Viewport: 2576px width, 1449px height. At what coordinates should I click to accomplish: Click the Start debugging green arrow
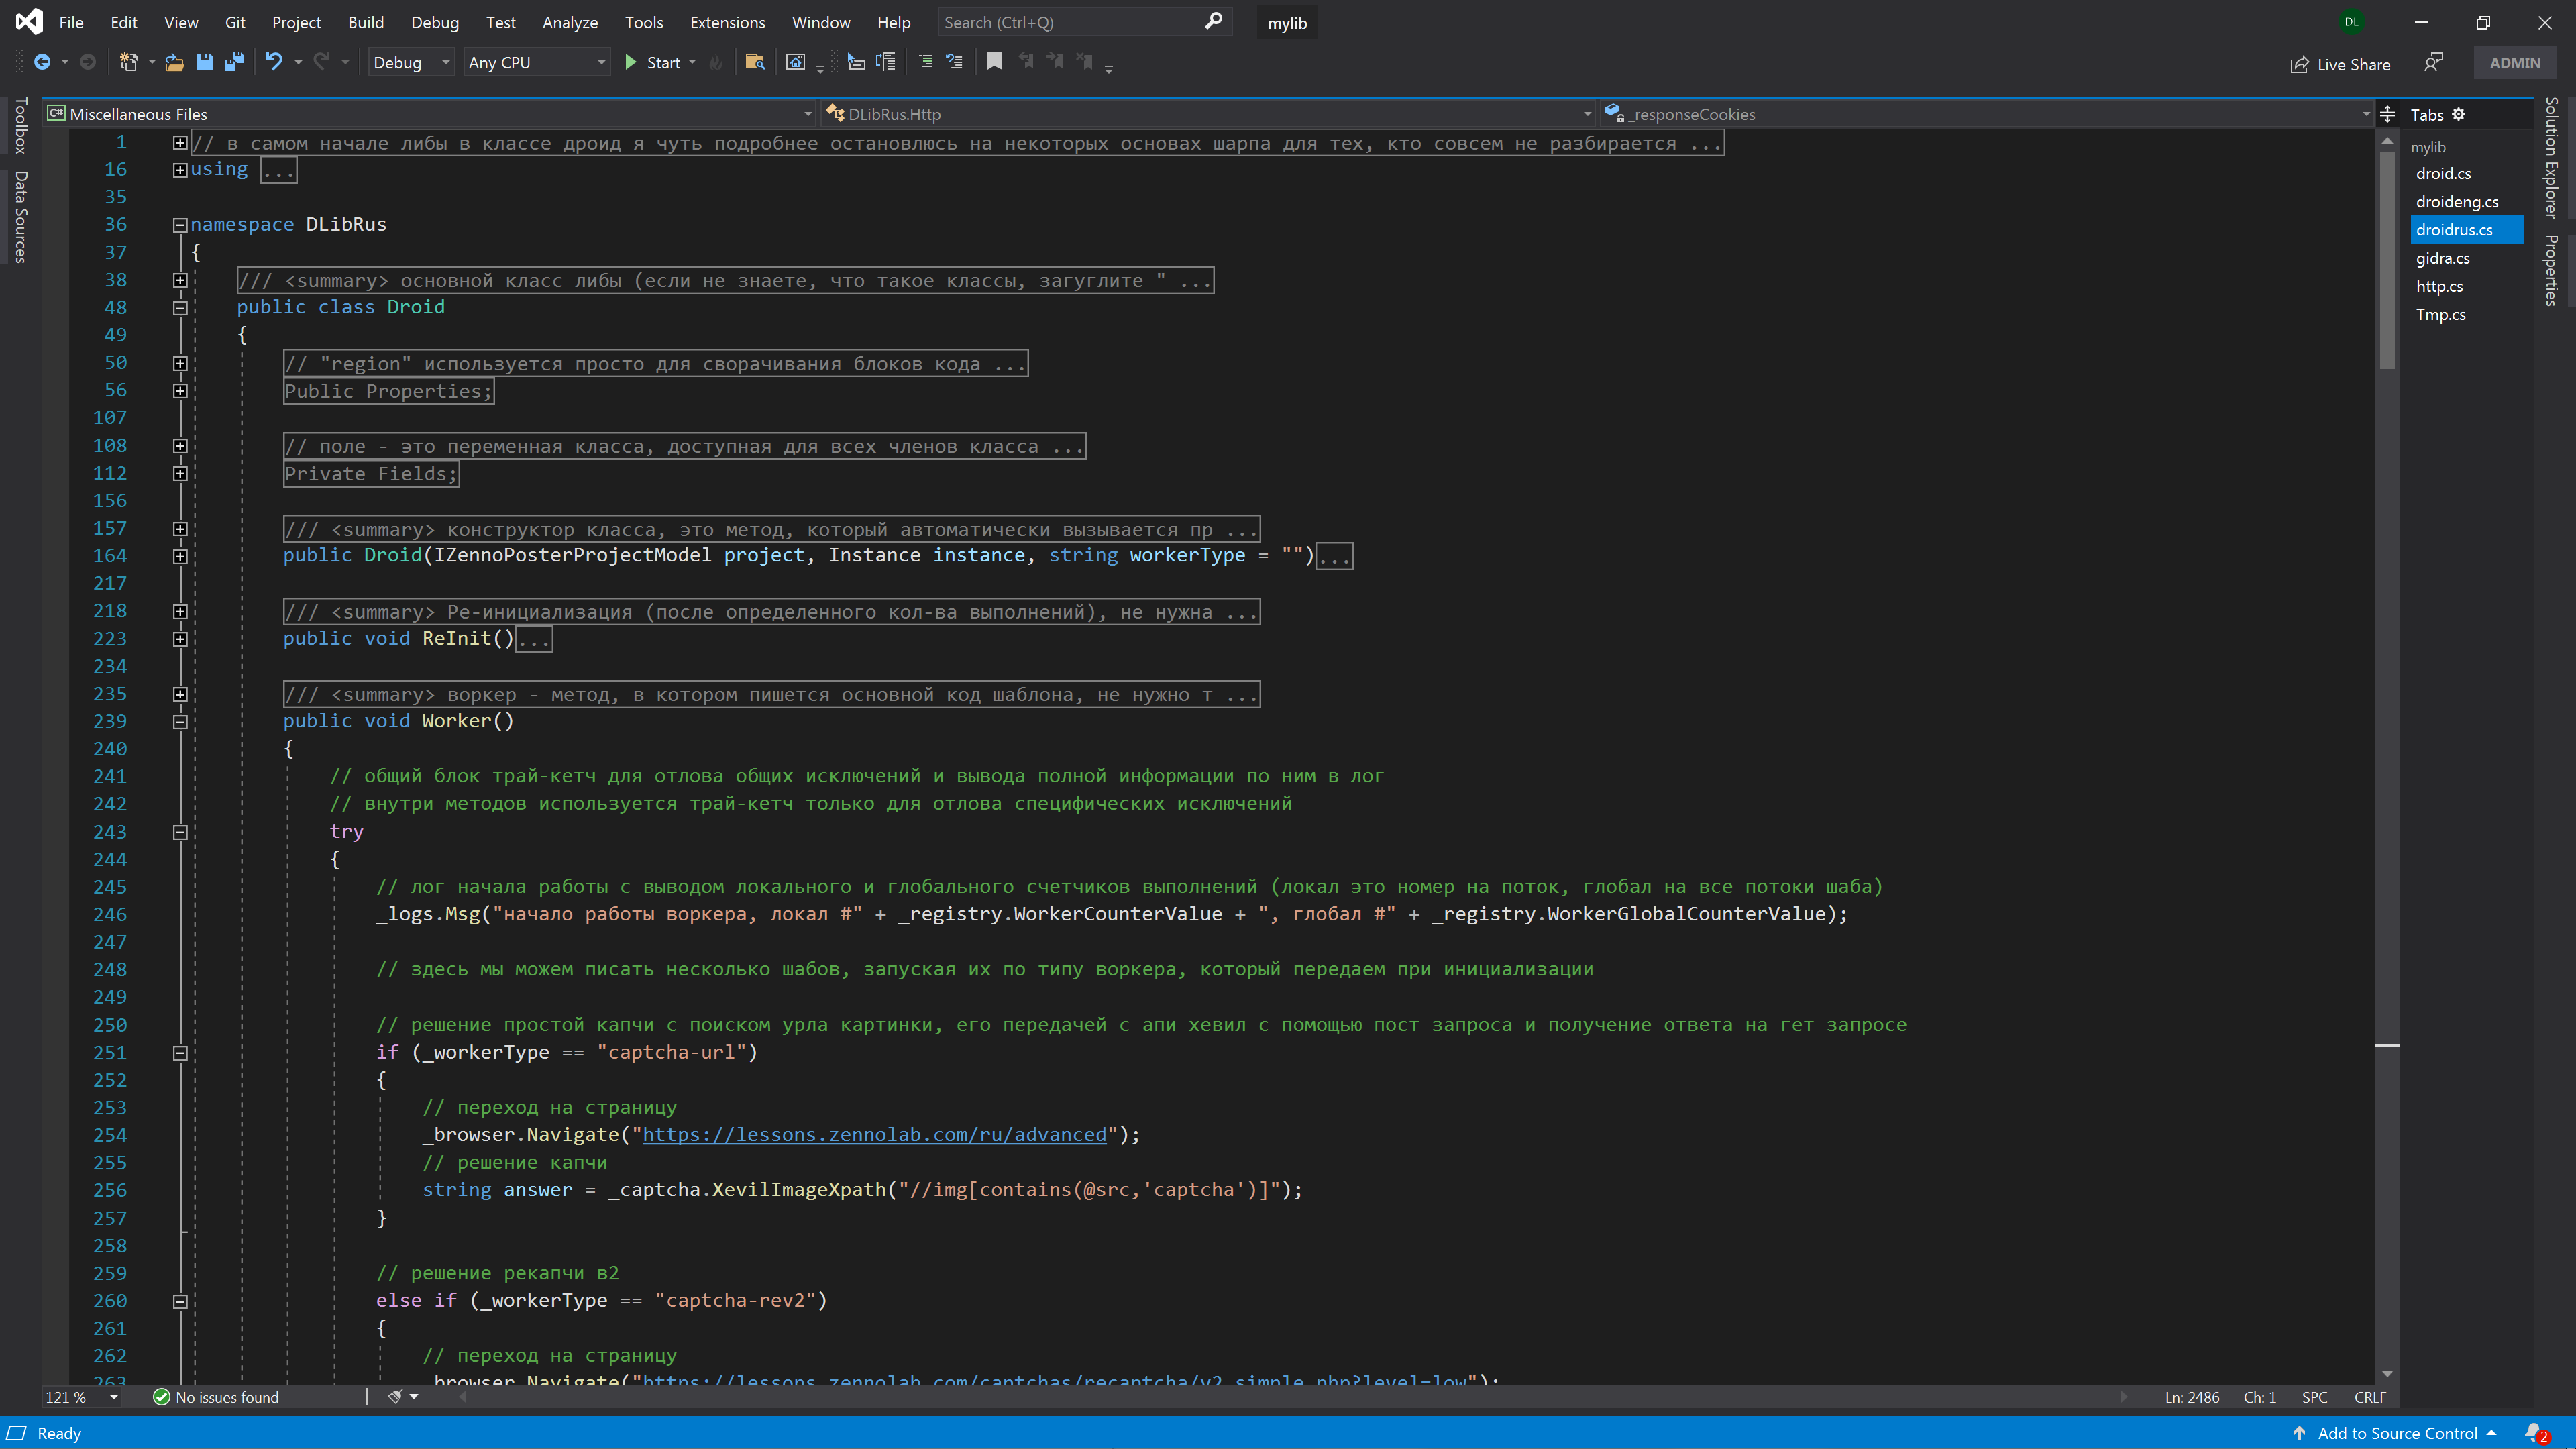click(632, 62)
